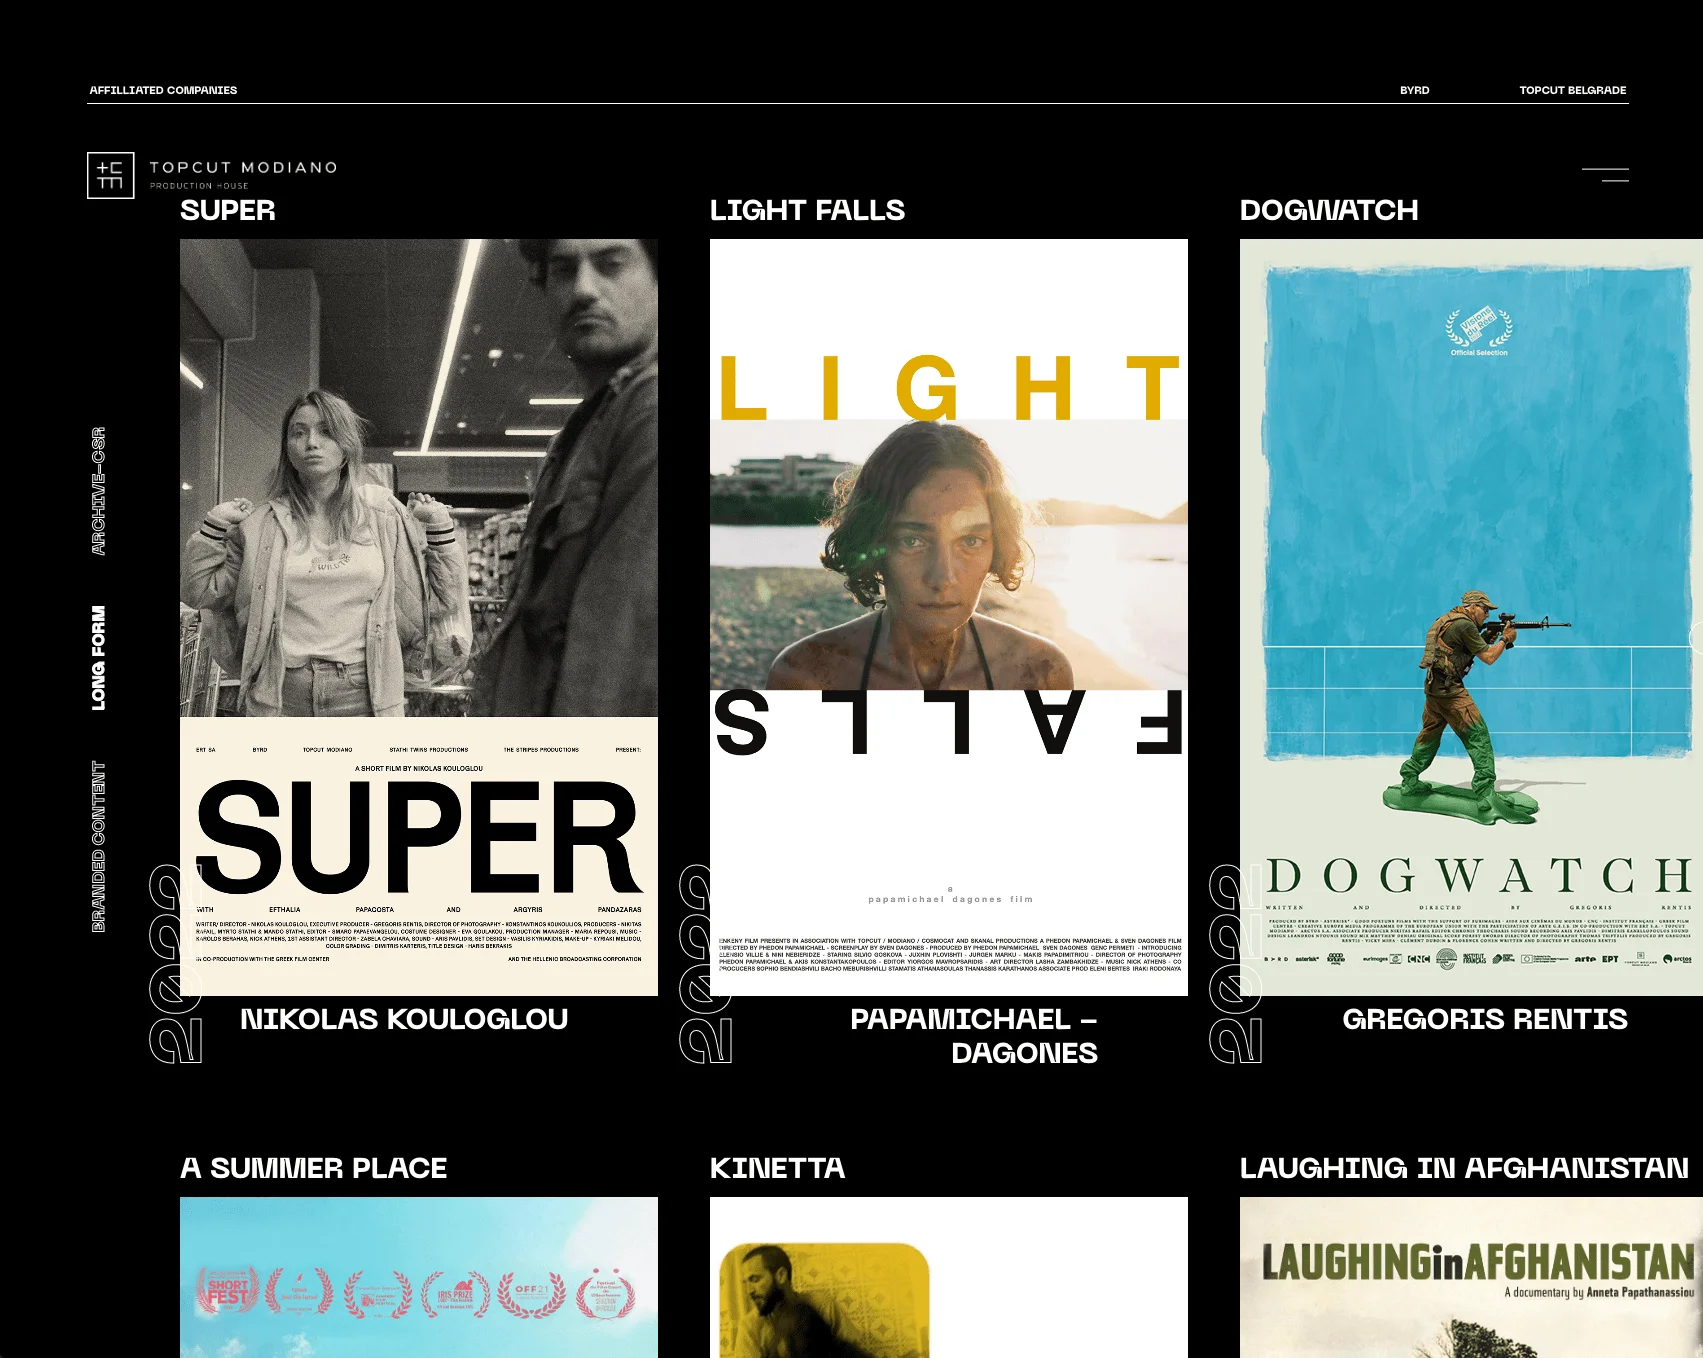Open the BYRD affiliated company link
This screenshot has width=1703, height=1358.
point(1414,90)
